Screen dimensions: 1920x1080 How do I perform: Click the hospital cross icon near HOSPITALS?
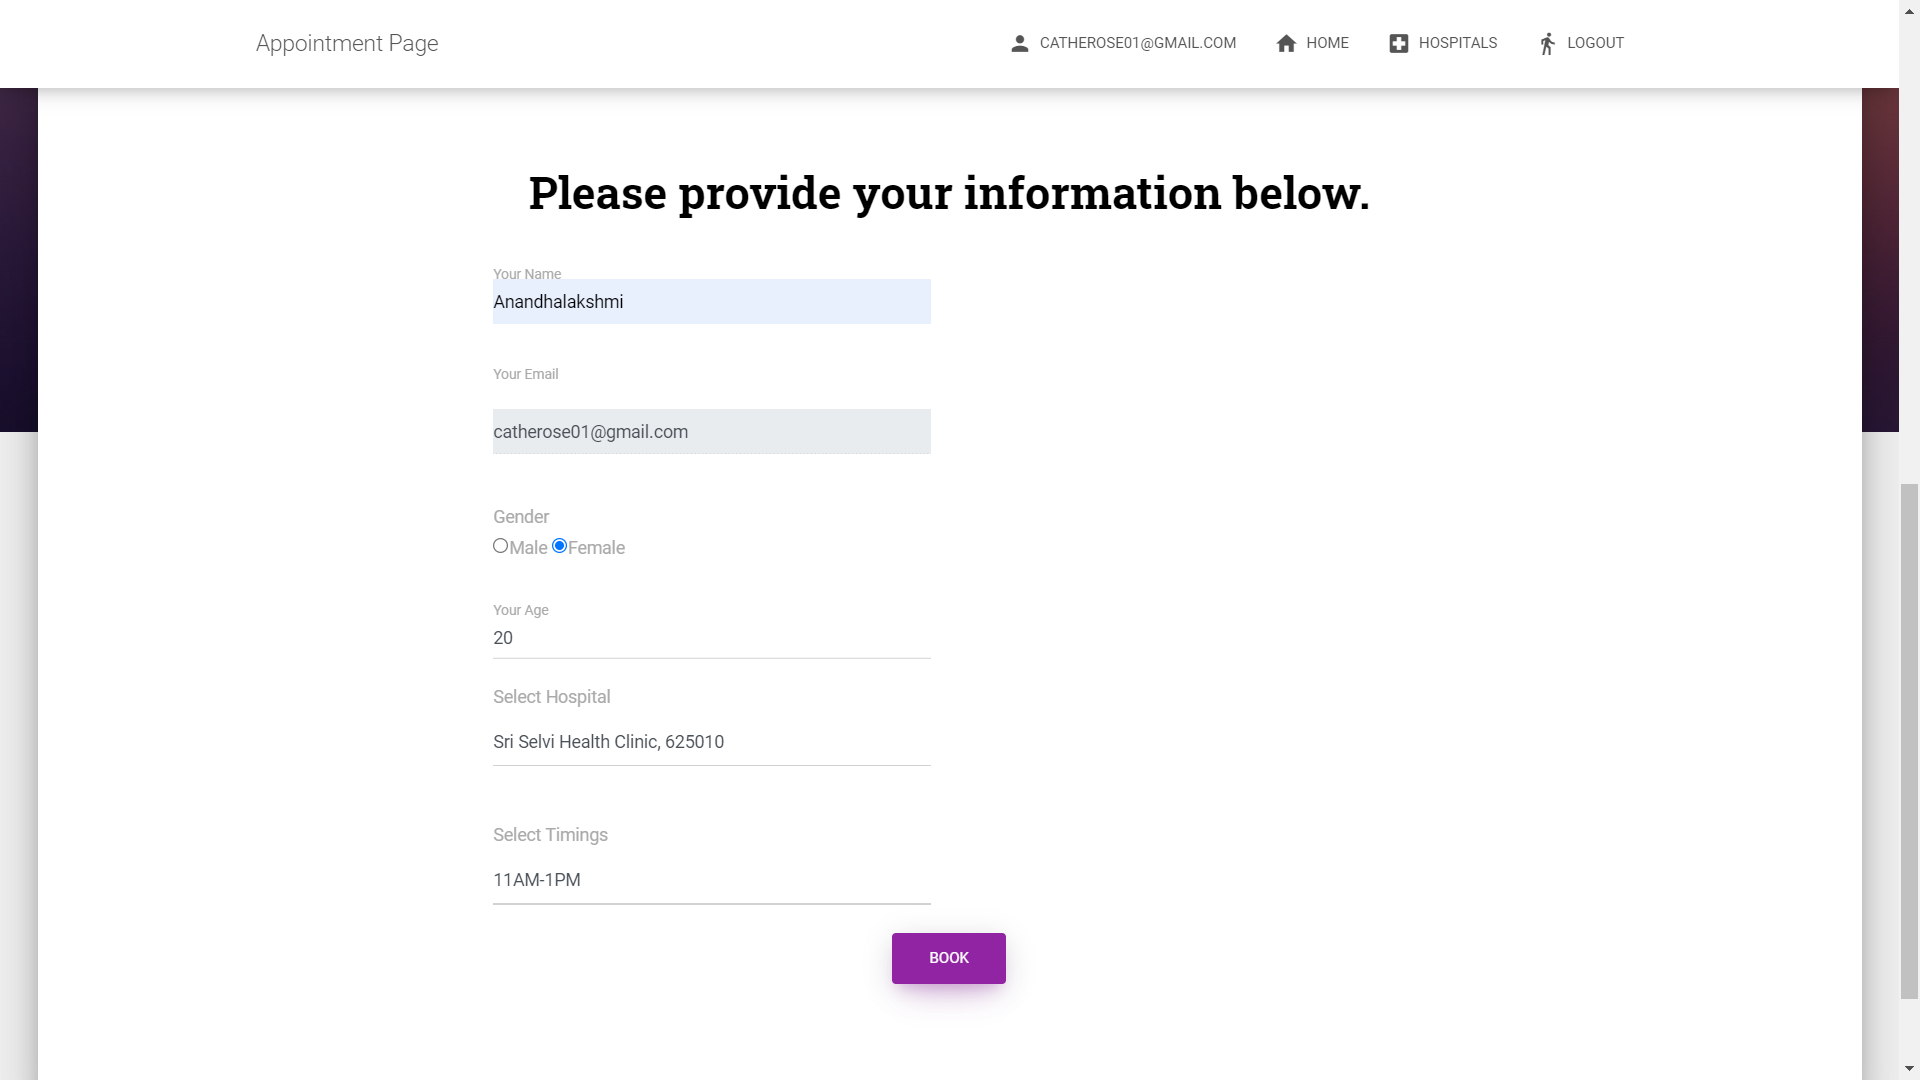point(1399,43)
